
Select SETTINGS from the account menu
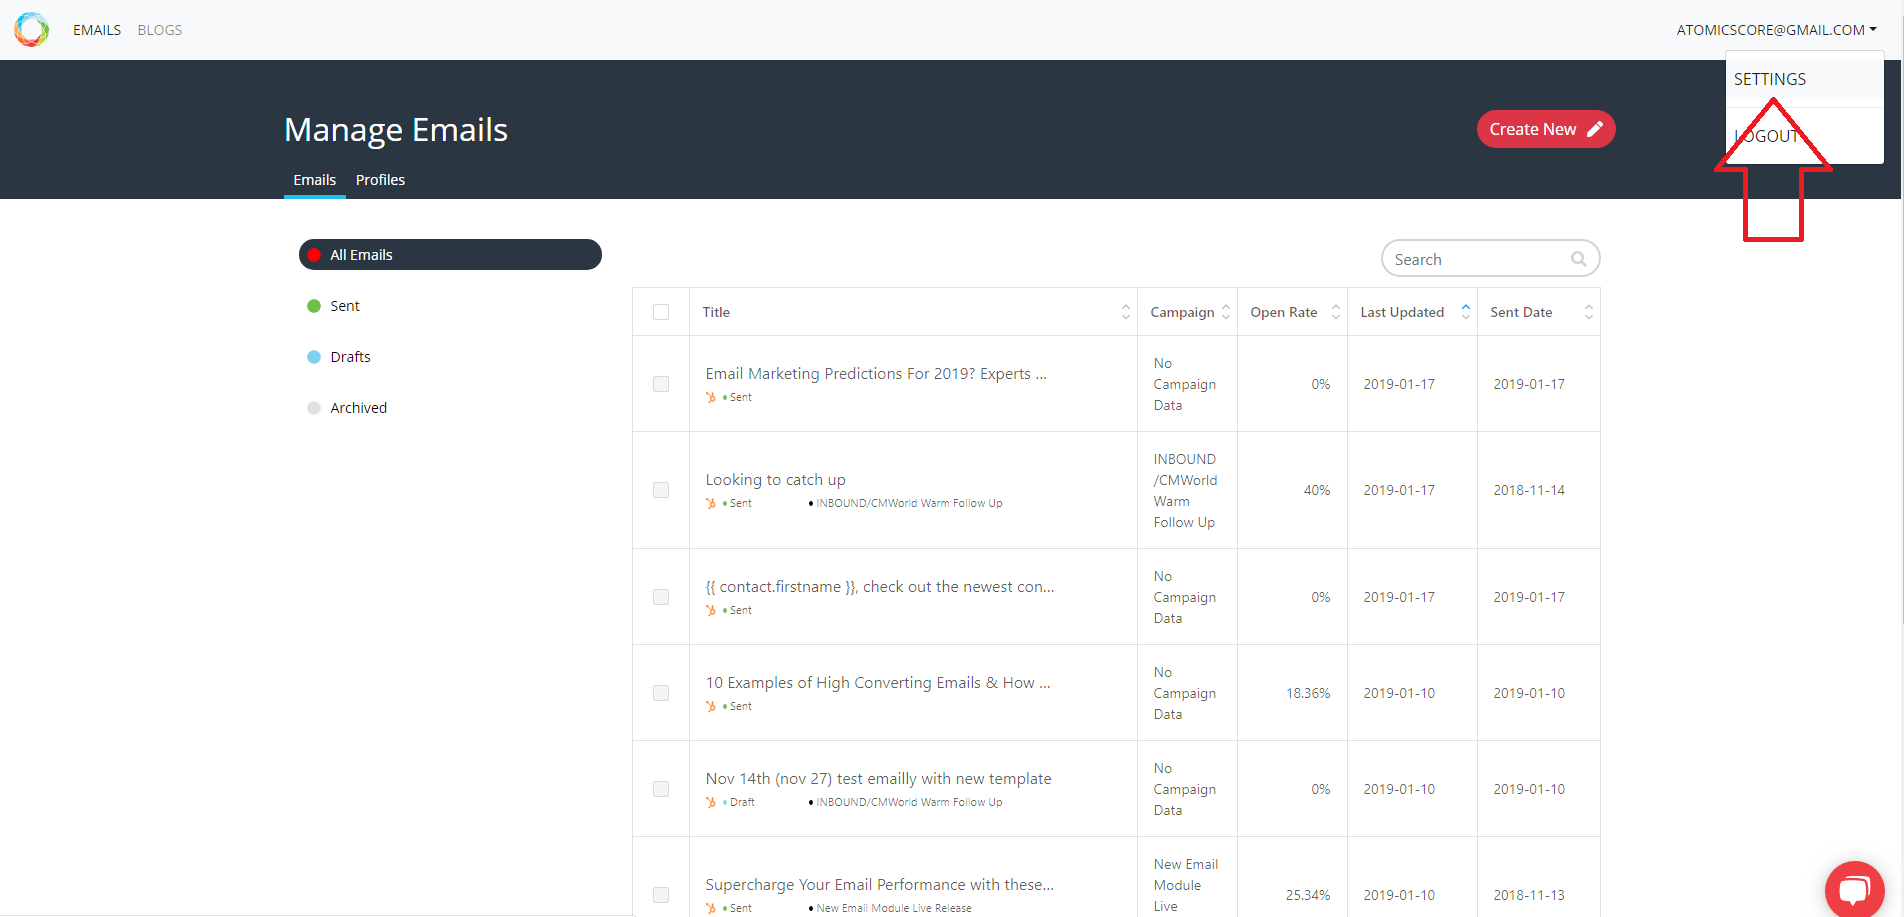coord(1804,79)
